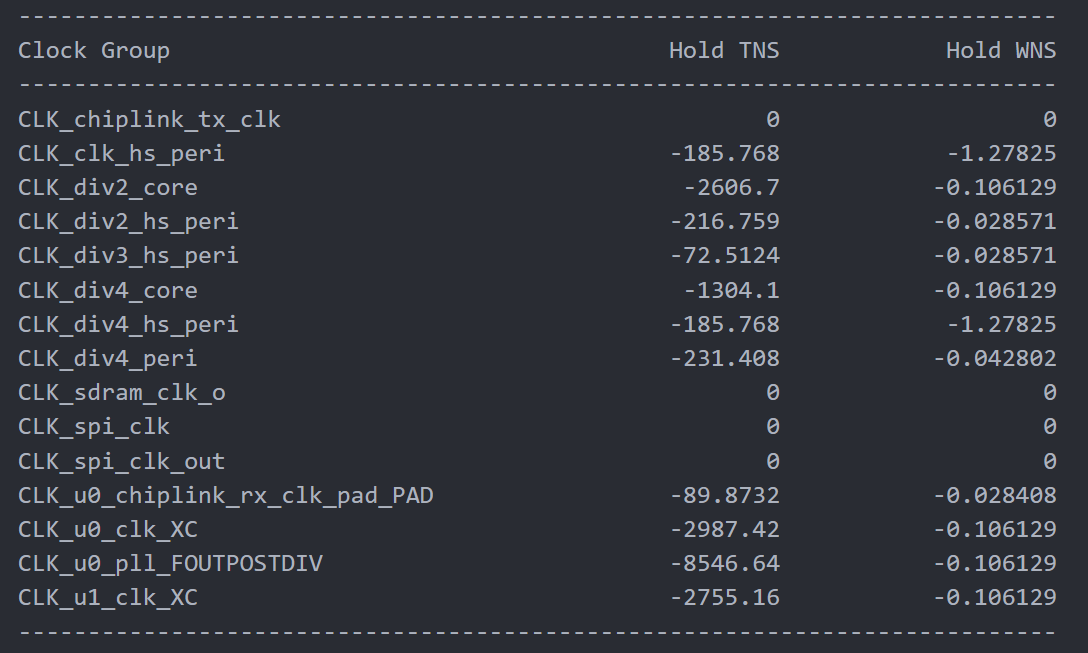Screen dimensions: 1088x653
Task: Select the CLK_div2_hs_peri text
Action: pyautogui.click(x=128, y=221)
